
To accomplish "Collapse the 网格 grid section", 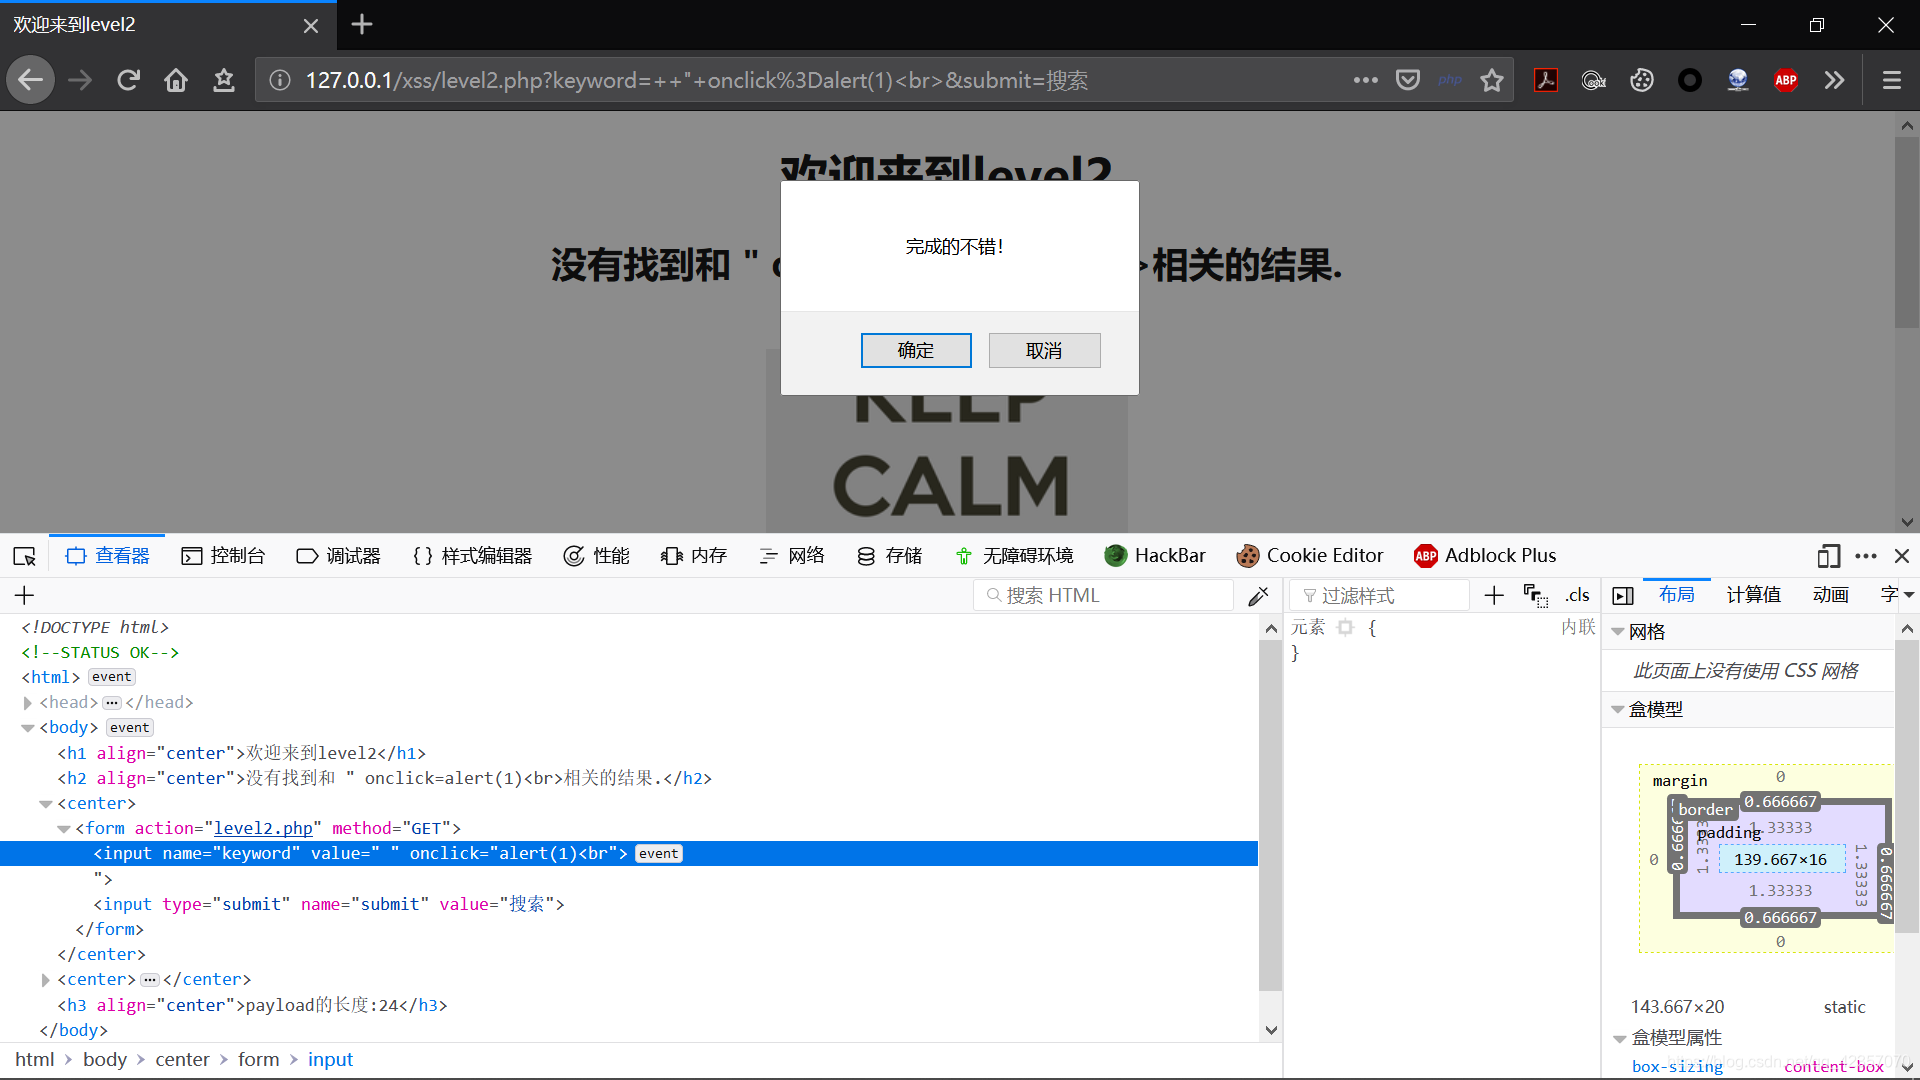I will (x=1617, y=632).
